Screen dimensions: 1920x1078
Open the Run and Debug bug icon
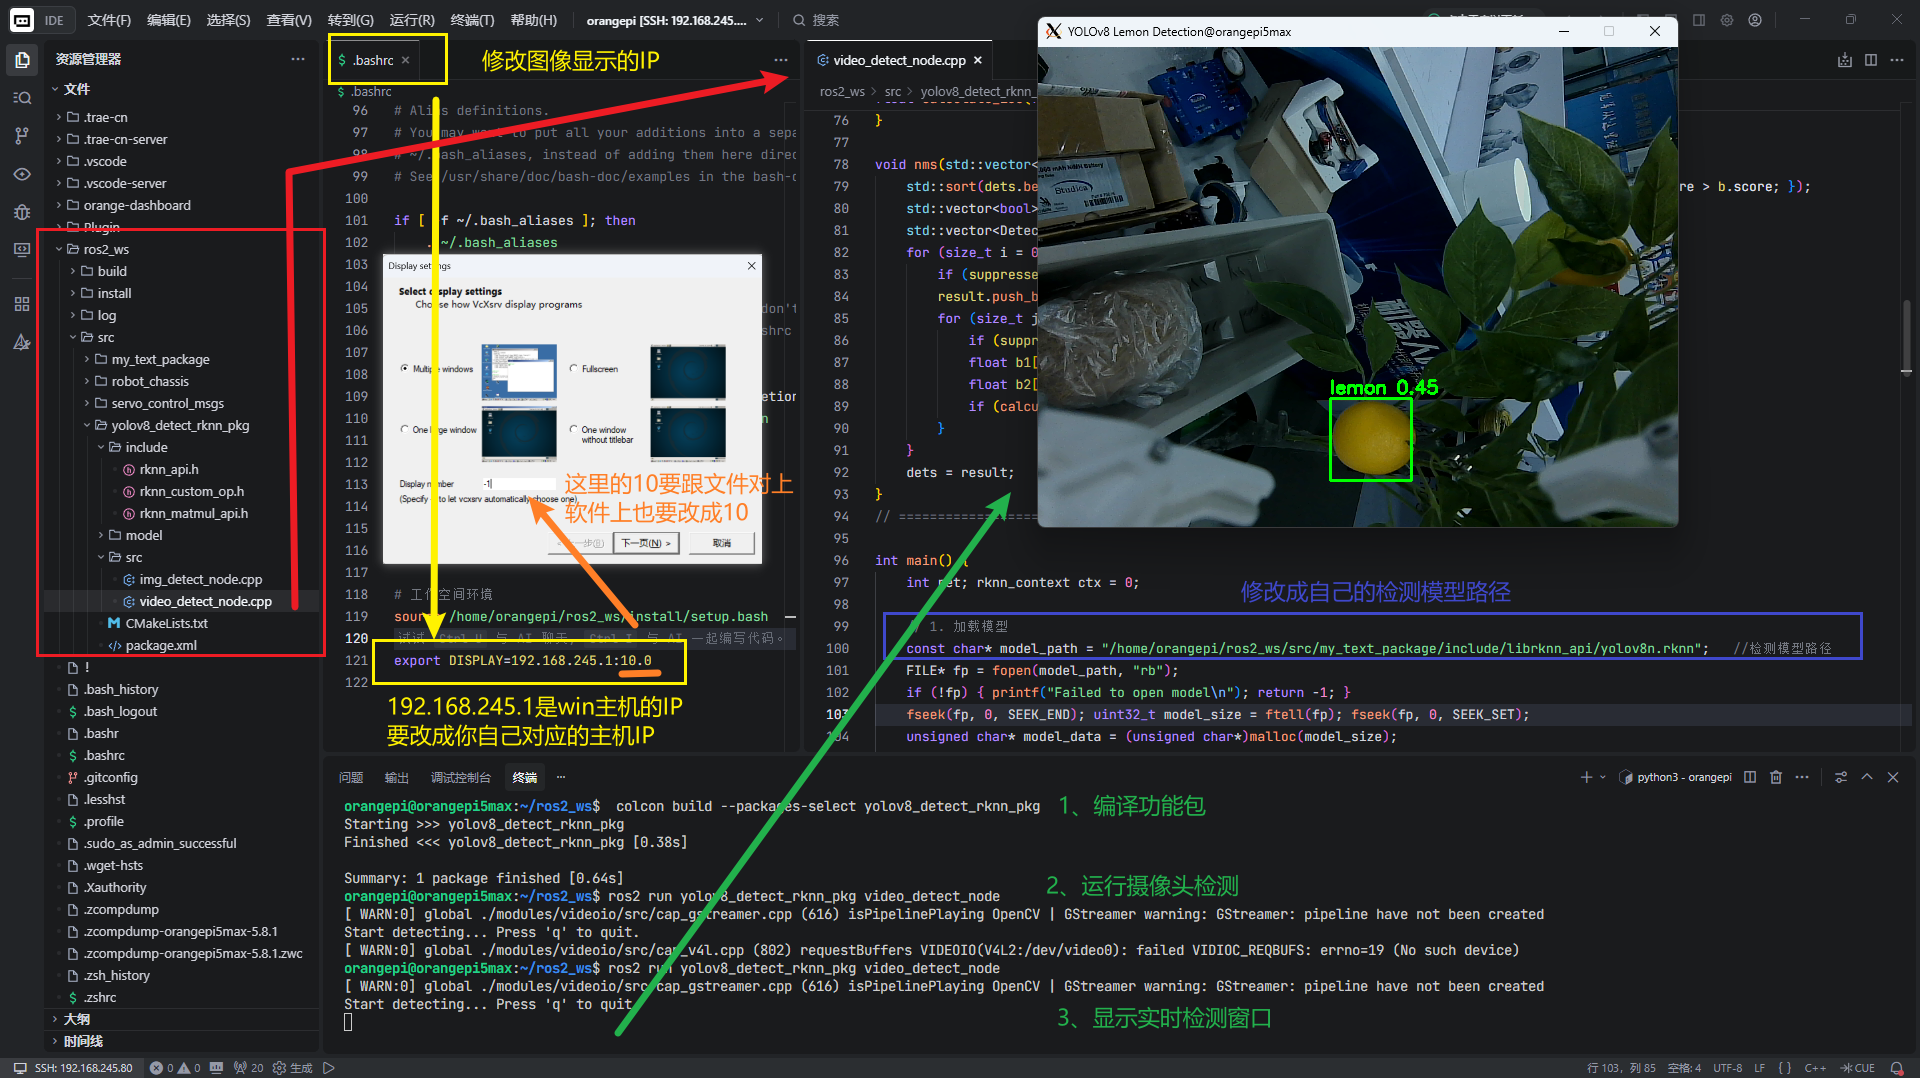coord(22,212)
